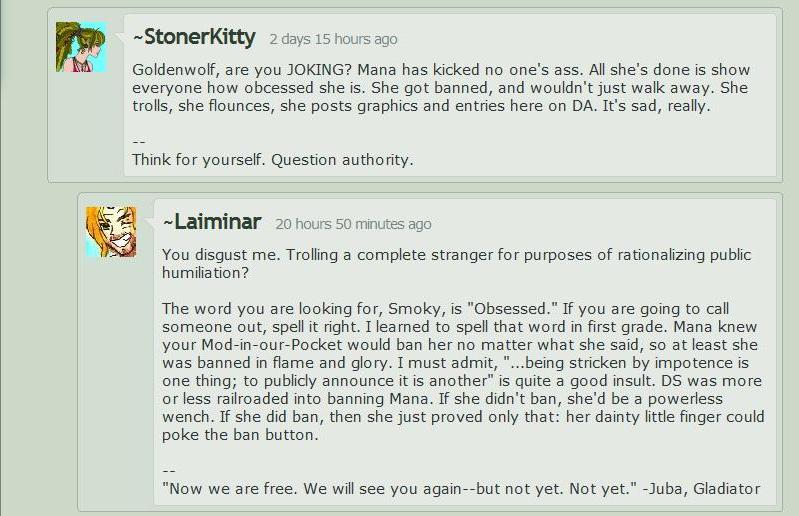799x516 pixels.
Task: Click Laiminar's blonde-haired avatar icon
Action: click(110, 232)
